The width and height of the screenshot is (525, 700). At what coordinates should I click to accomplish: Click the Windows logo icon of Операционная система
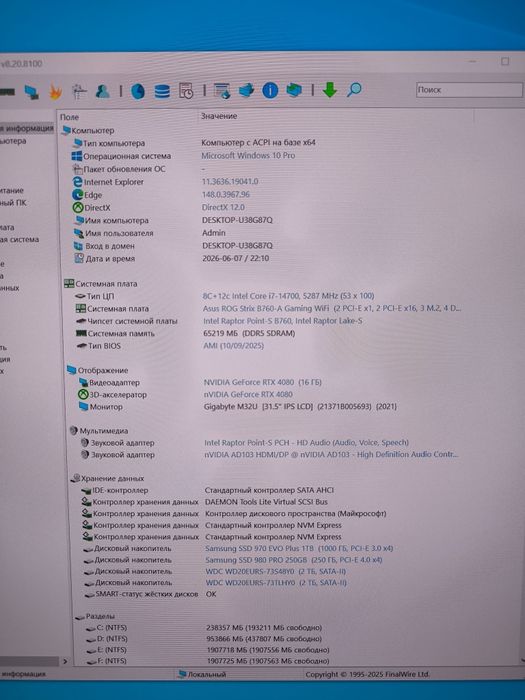77,156
